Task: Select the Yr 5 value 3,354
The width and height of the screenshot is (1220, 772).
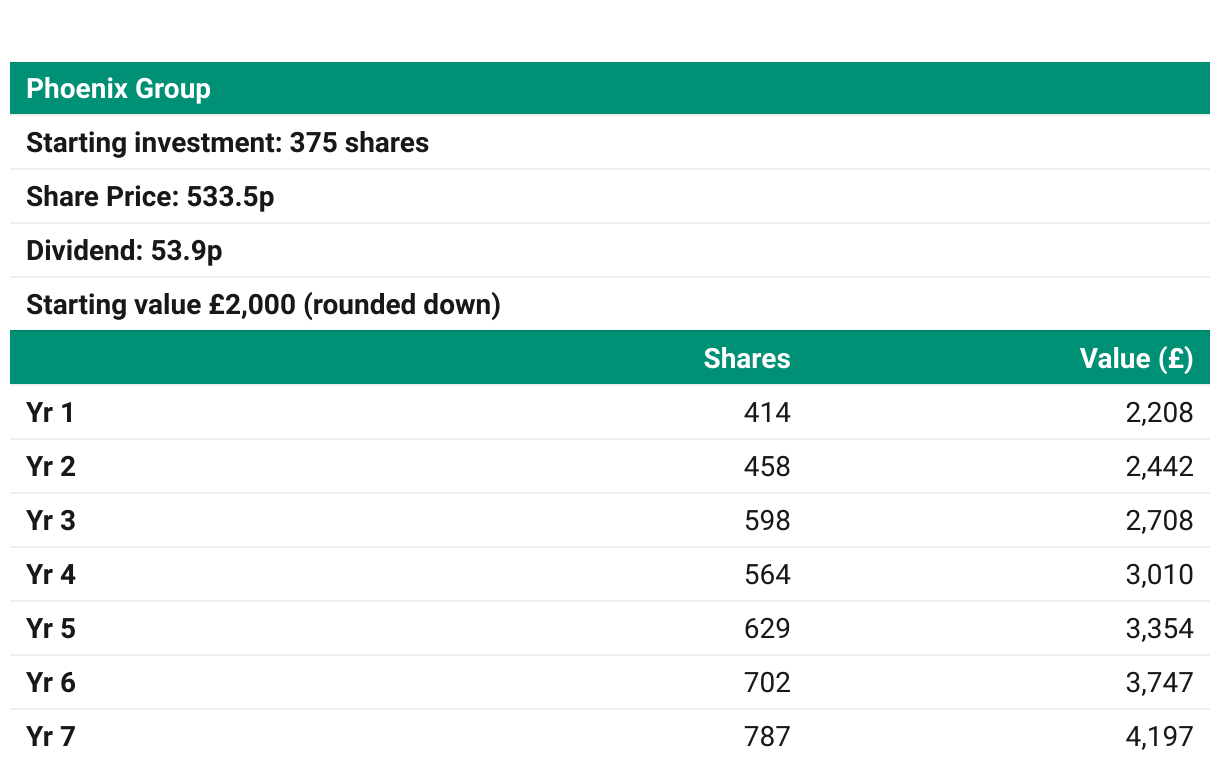Action: point(1159,628)
